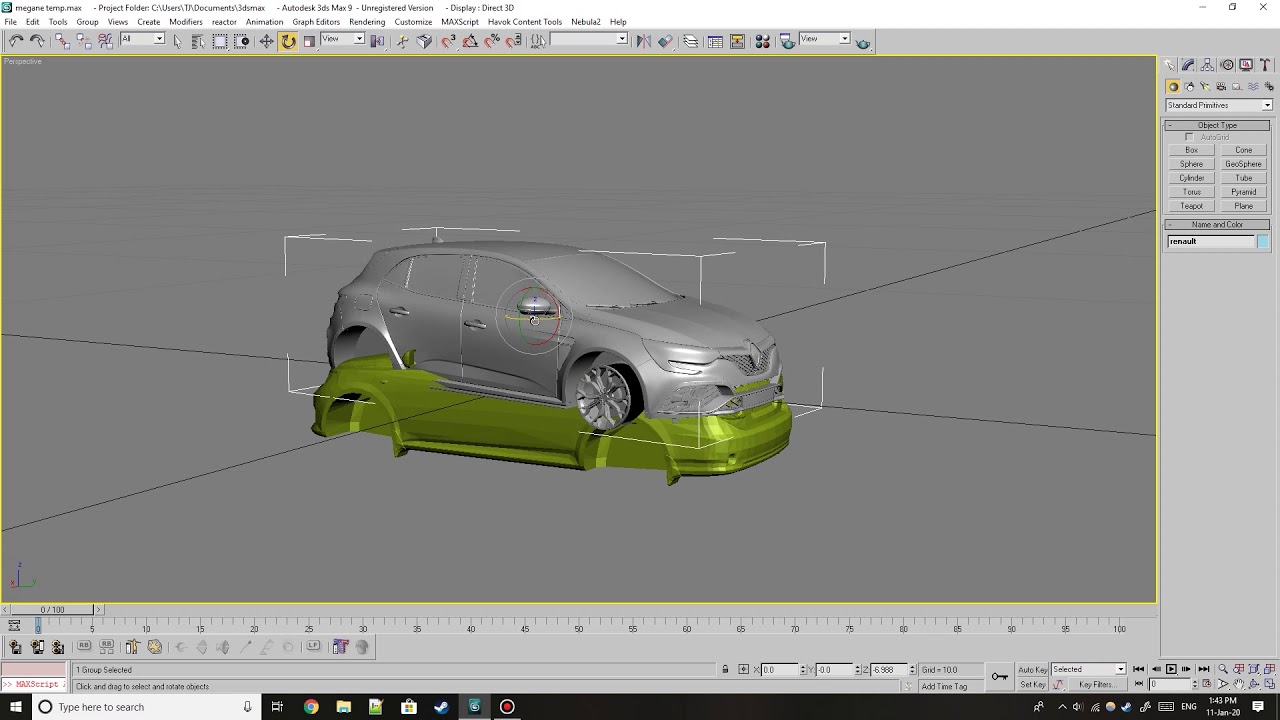
Task: Open the selection filter 'All' dropdown
Action: [x=142, y=39]
